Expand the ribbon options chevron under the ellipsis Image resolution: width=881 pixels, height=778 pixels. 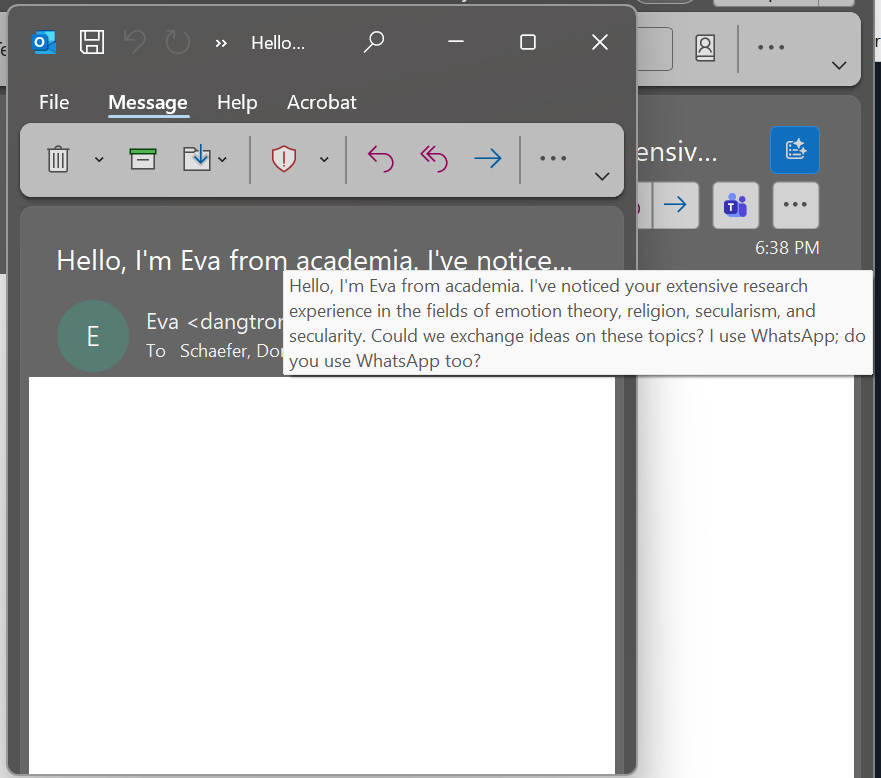pyautogui.click(x=602, y=176)
